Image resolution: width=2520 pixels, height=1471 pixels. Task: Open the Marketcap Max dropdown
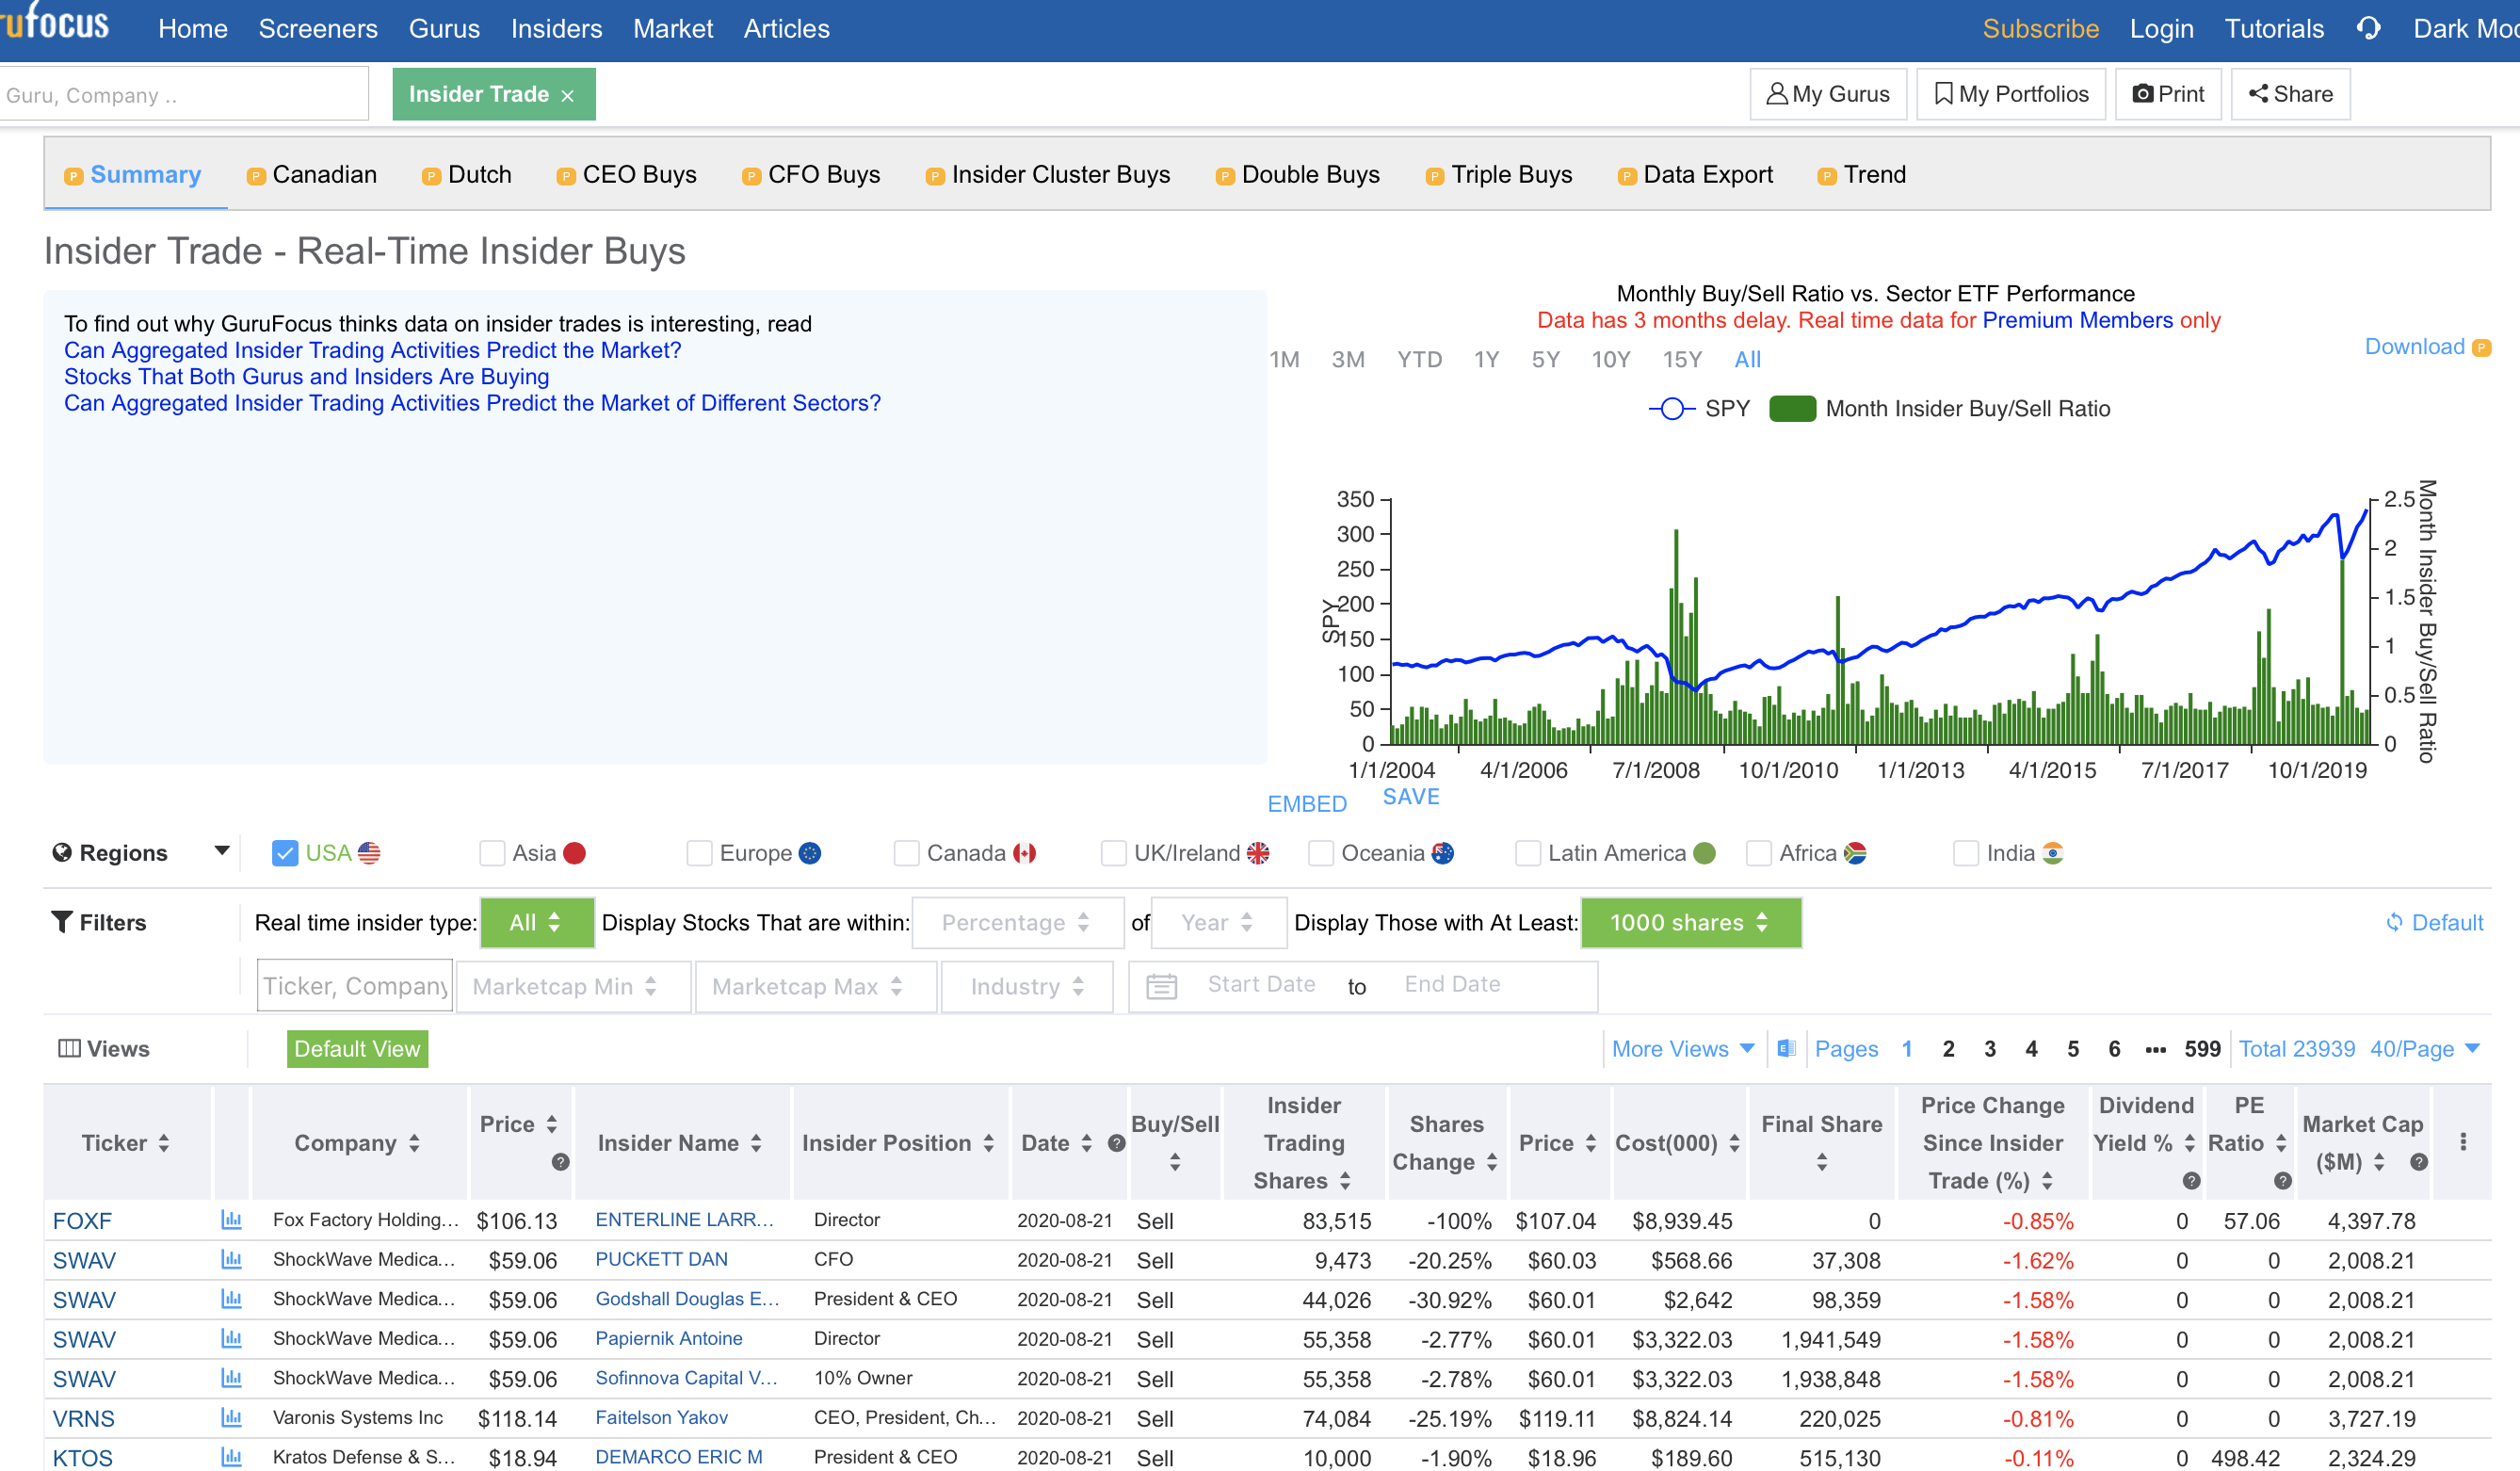click(x=816, y=986)
